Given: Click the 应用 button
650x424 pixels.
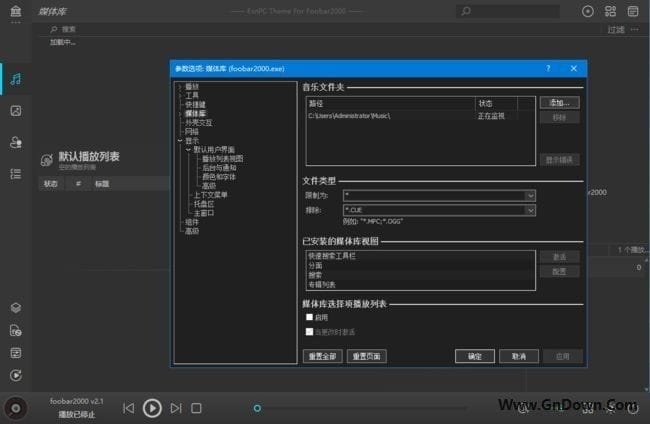Looking at the screenshot, I should coord(563,356).
